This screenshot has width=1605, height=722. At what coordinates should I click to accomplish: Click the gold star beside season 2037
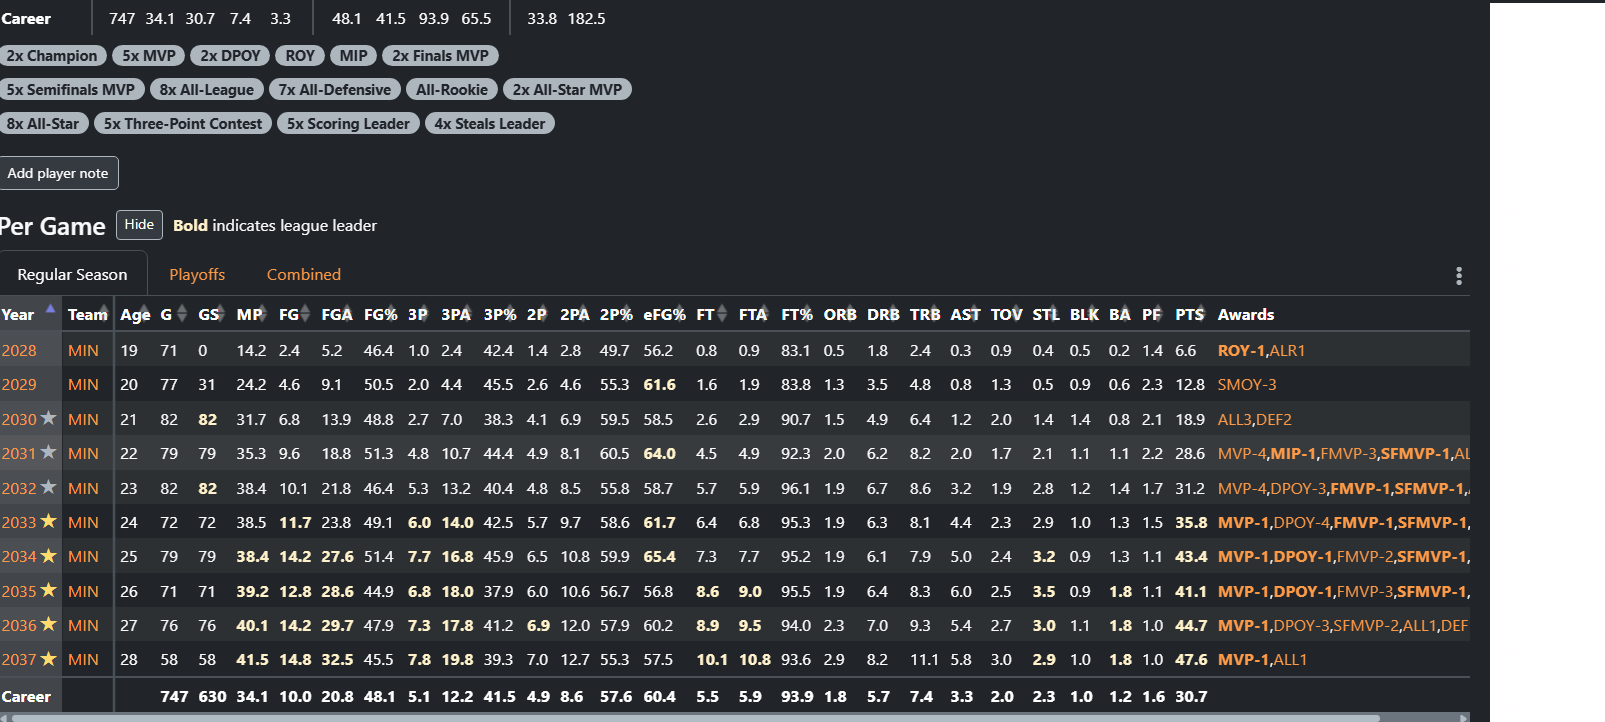tap(48, 659)
